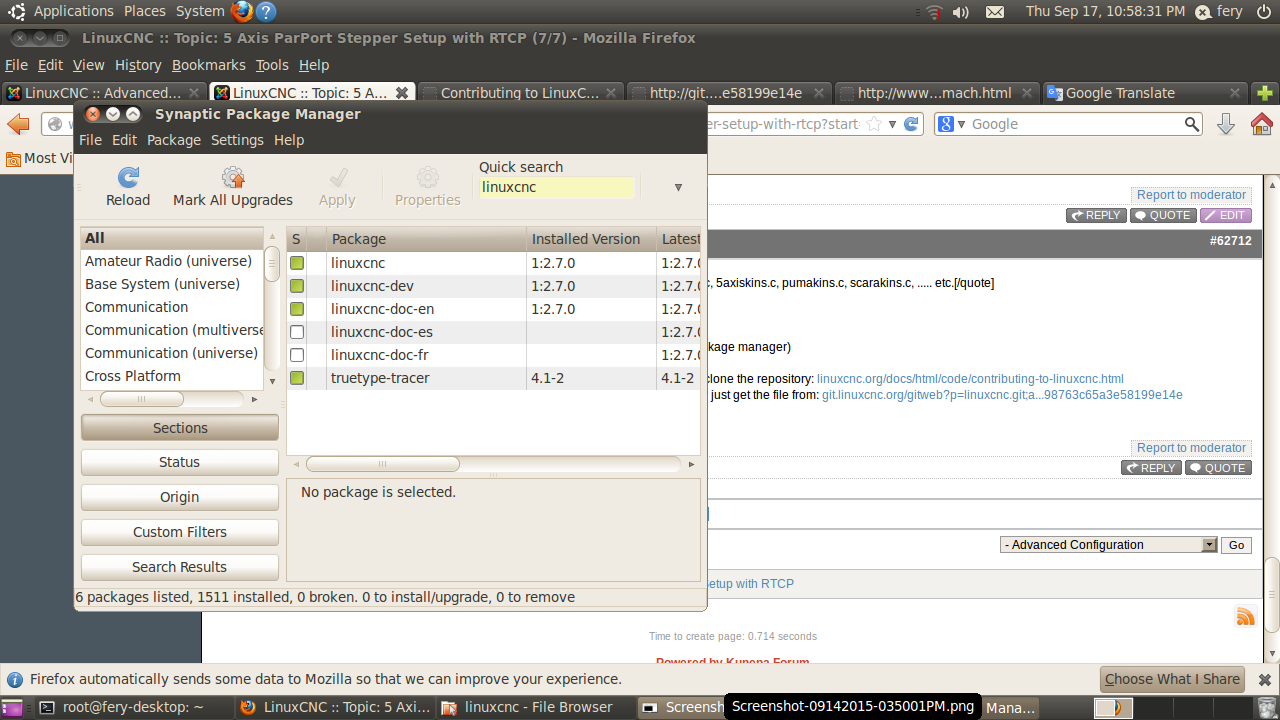Open the user menu for fery
This screenshot has width=1280, height=720.
(x=1218, y=11)
